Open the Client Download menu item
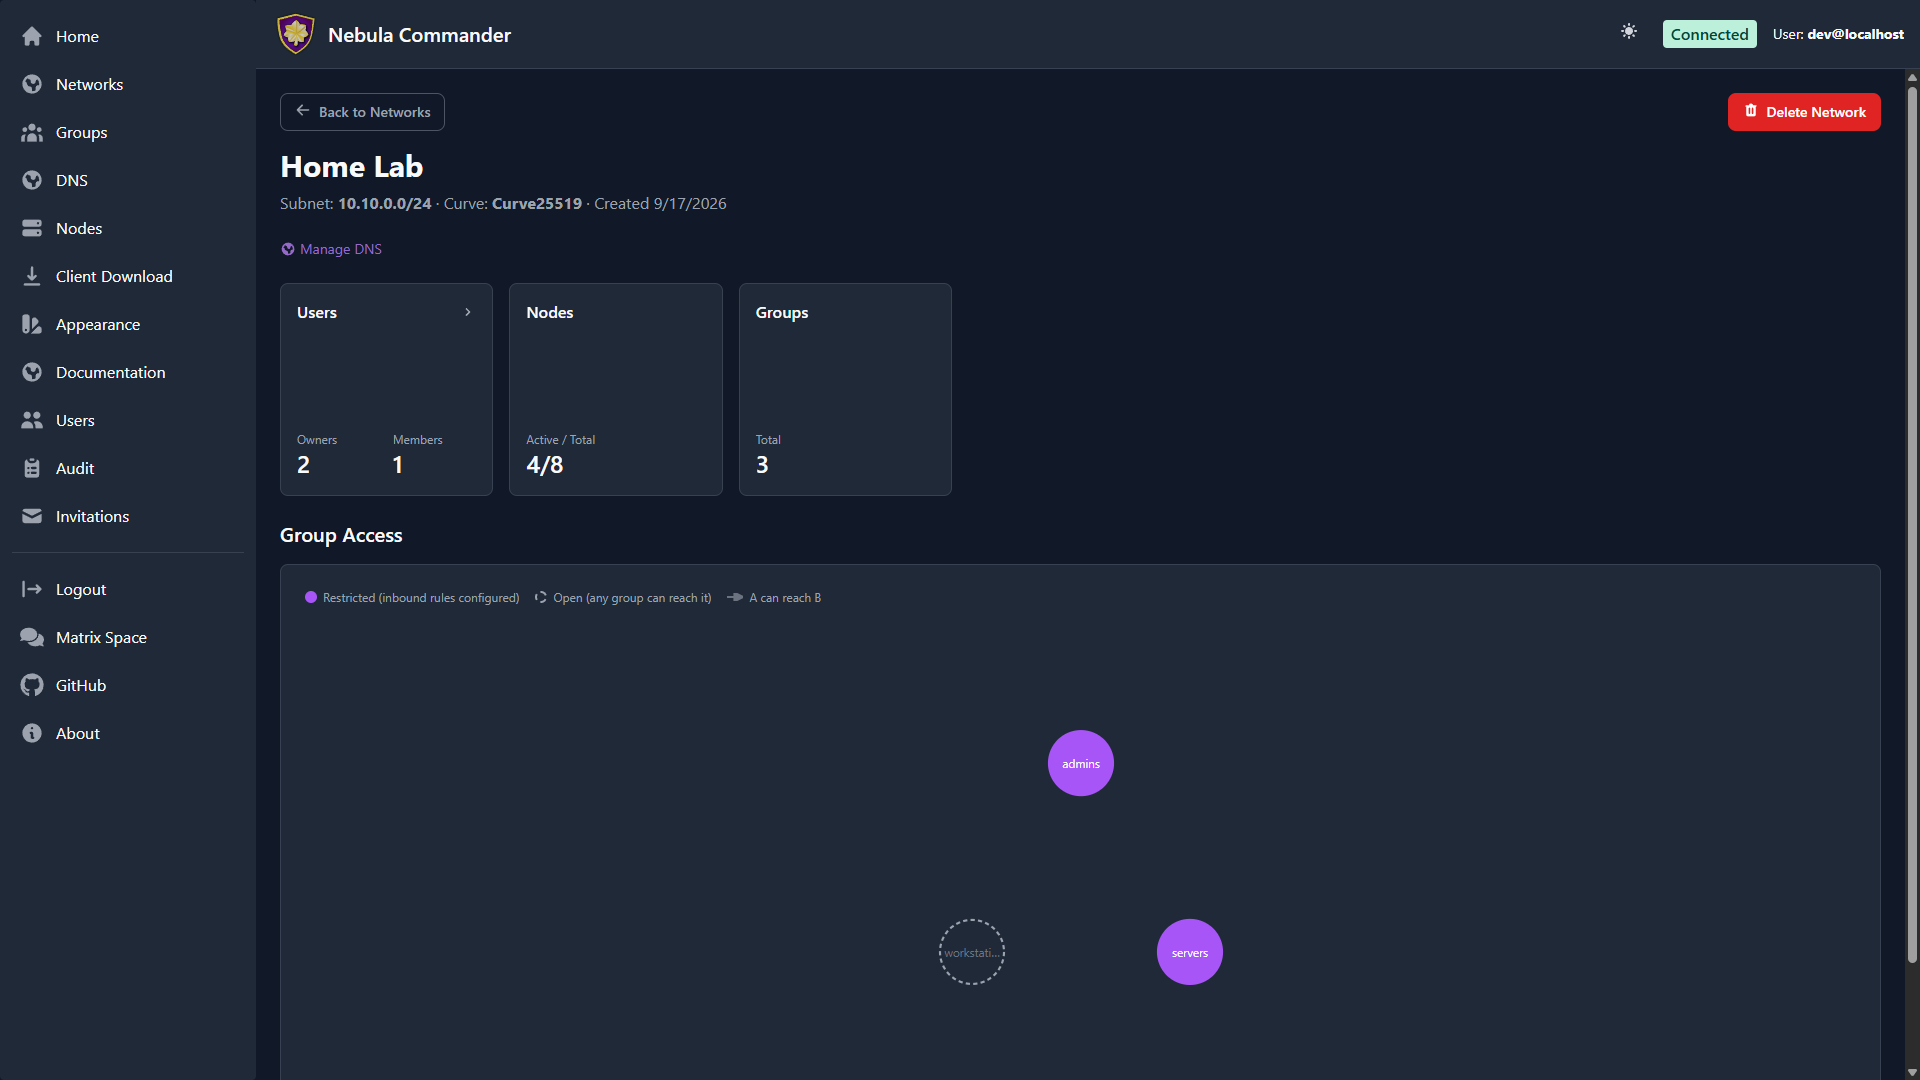This screenshot has height=1080, width=1920. (128, 276)
